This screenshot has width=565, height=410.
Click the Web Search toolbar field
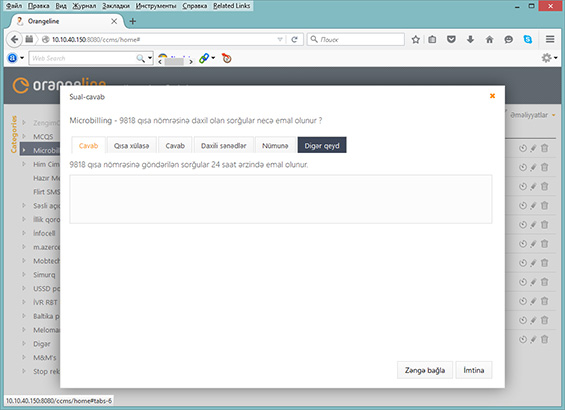click(x=82, y=58)
